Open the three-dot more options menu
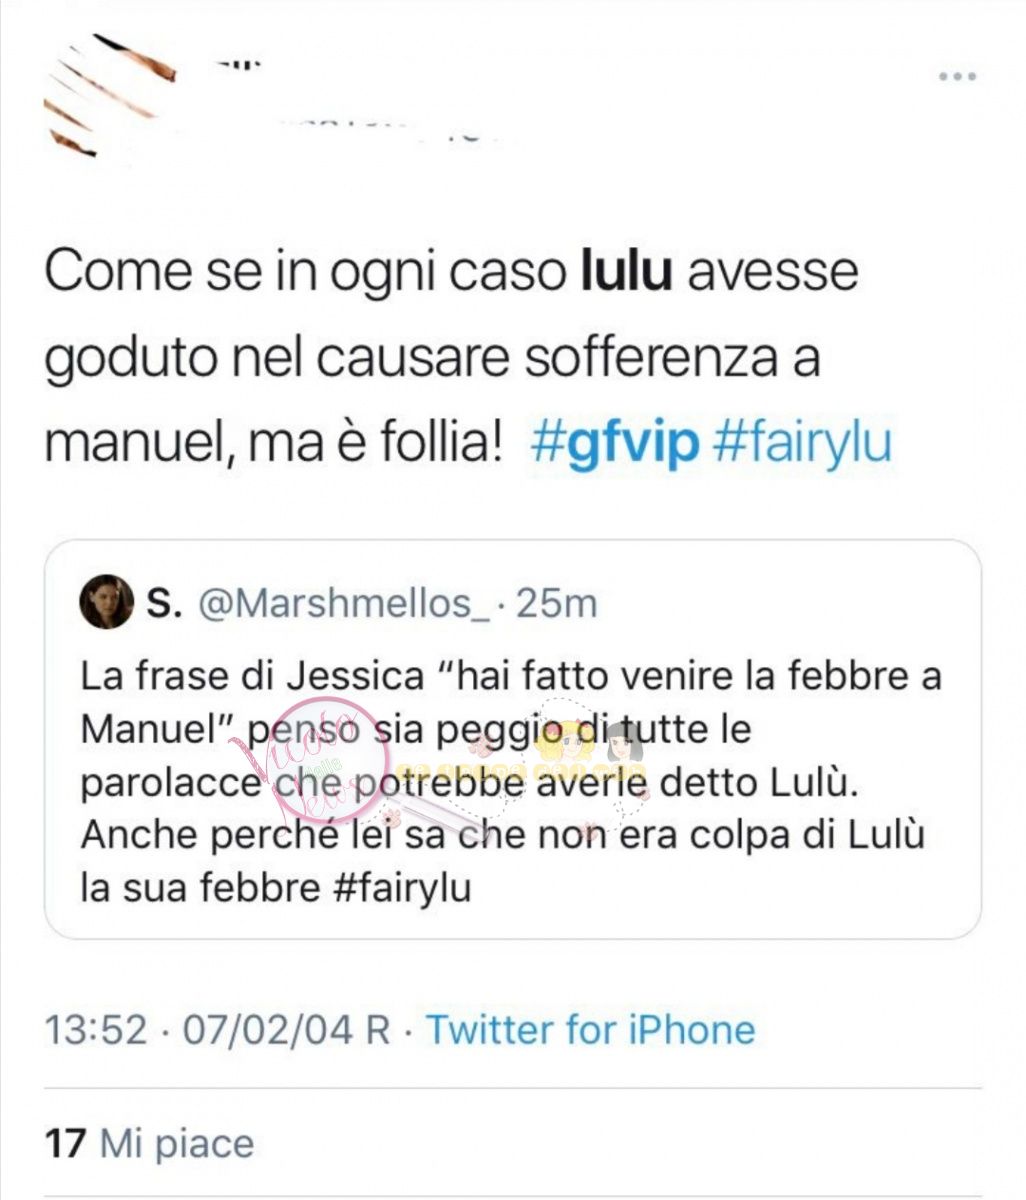 pyautogui.click(x=957, y=77)
